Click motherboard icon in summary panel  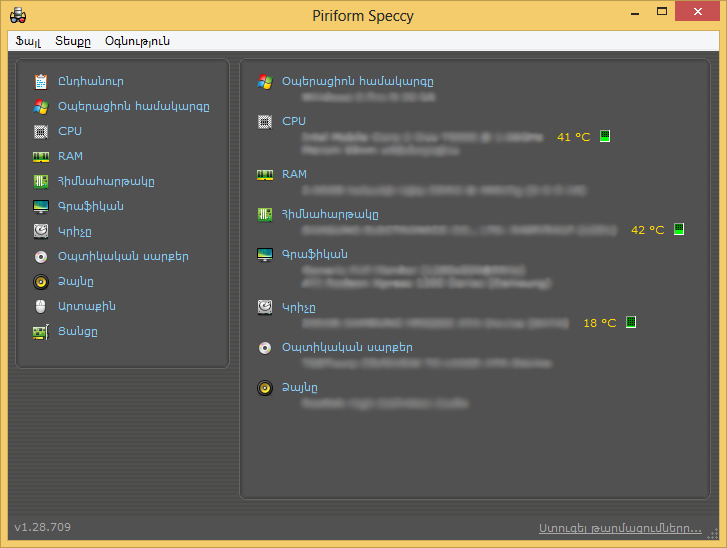(265, 215)
